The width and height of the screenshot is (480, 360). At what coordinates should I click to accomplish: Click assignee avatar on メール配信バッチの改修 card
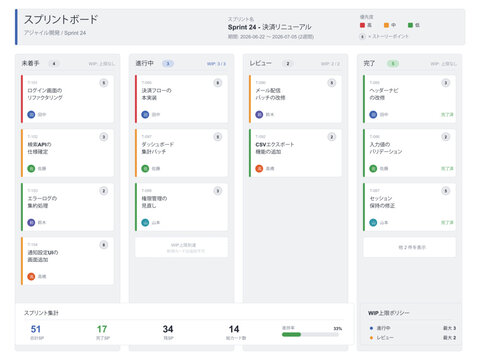coord(259,114)
